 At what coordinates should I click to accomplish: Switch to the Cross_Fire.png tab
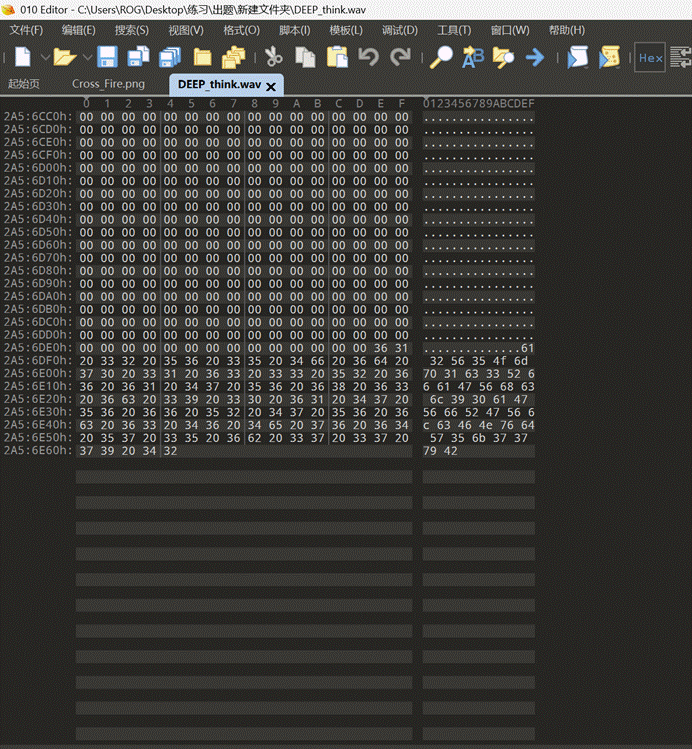click(108, 84)
